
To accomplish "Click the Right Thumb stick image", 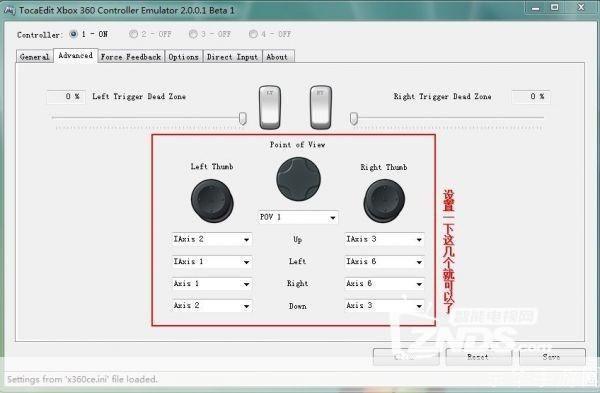I will (384, 201).
